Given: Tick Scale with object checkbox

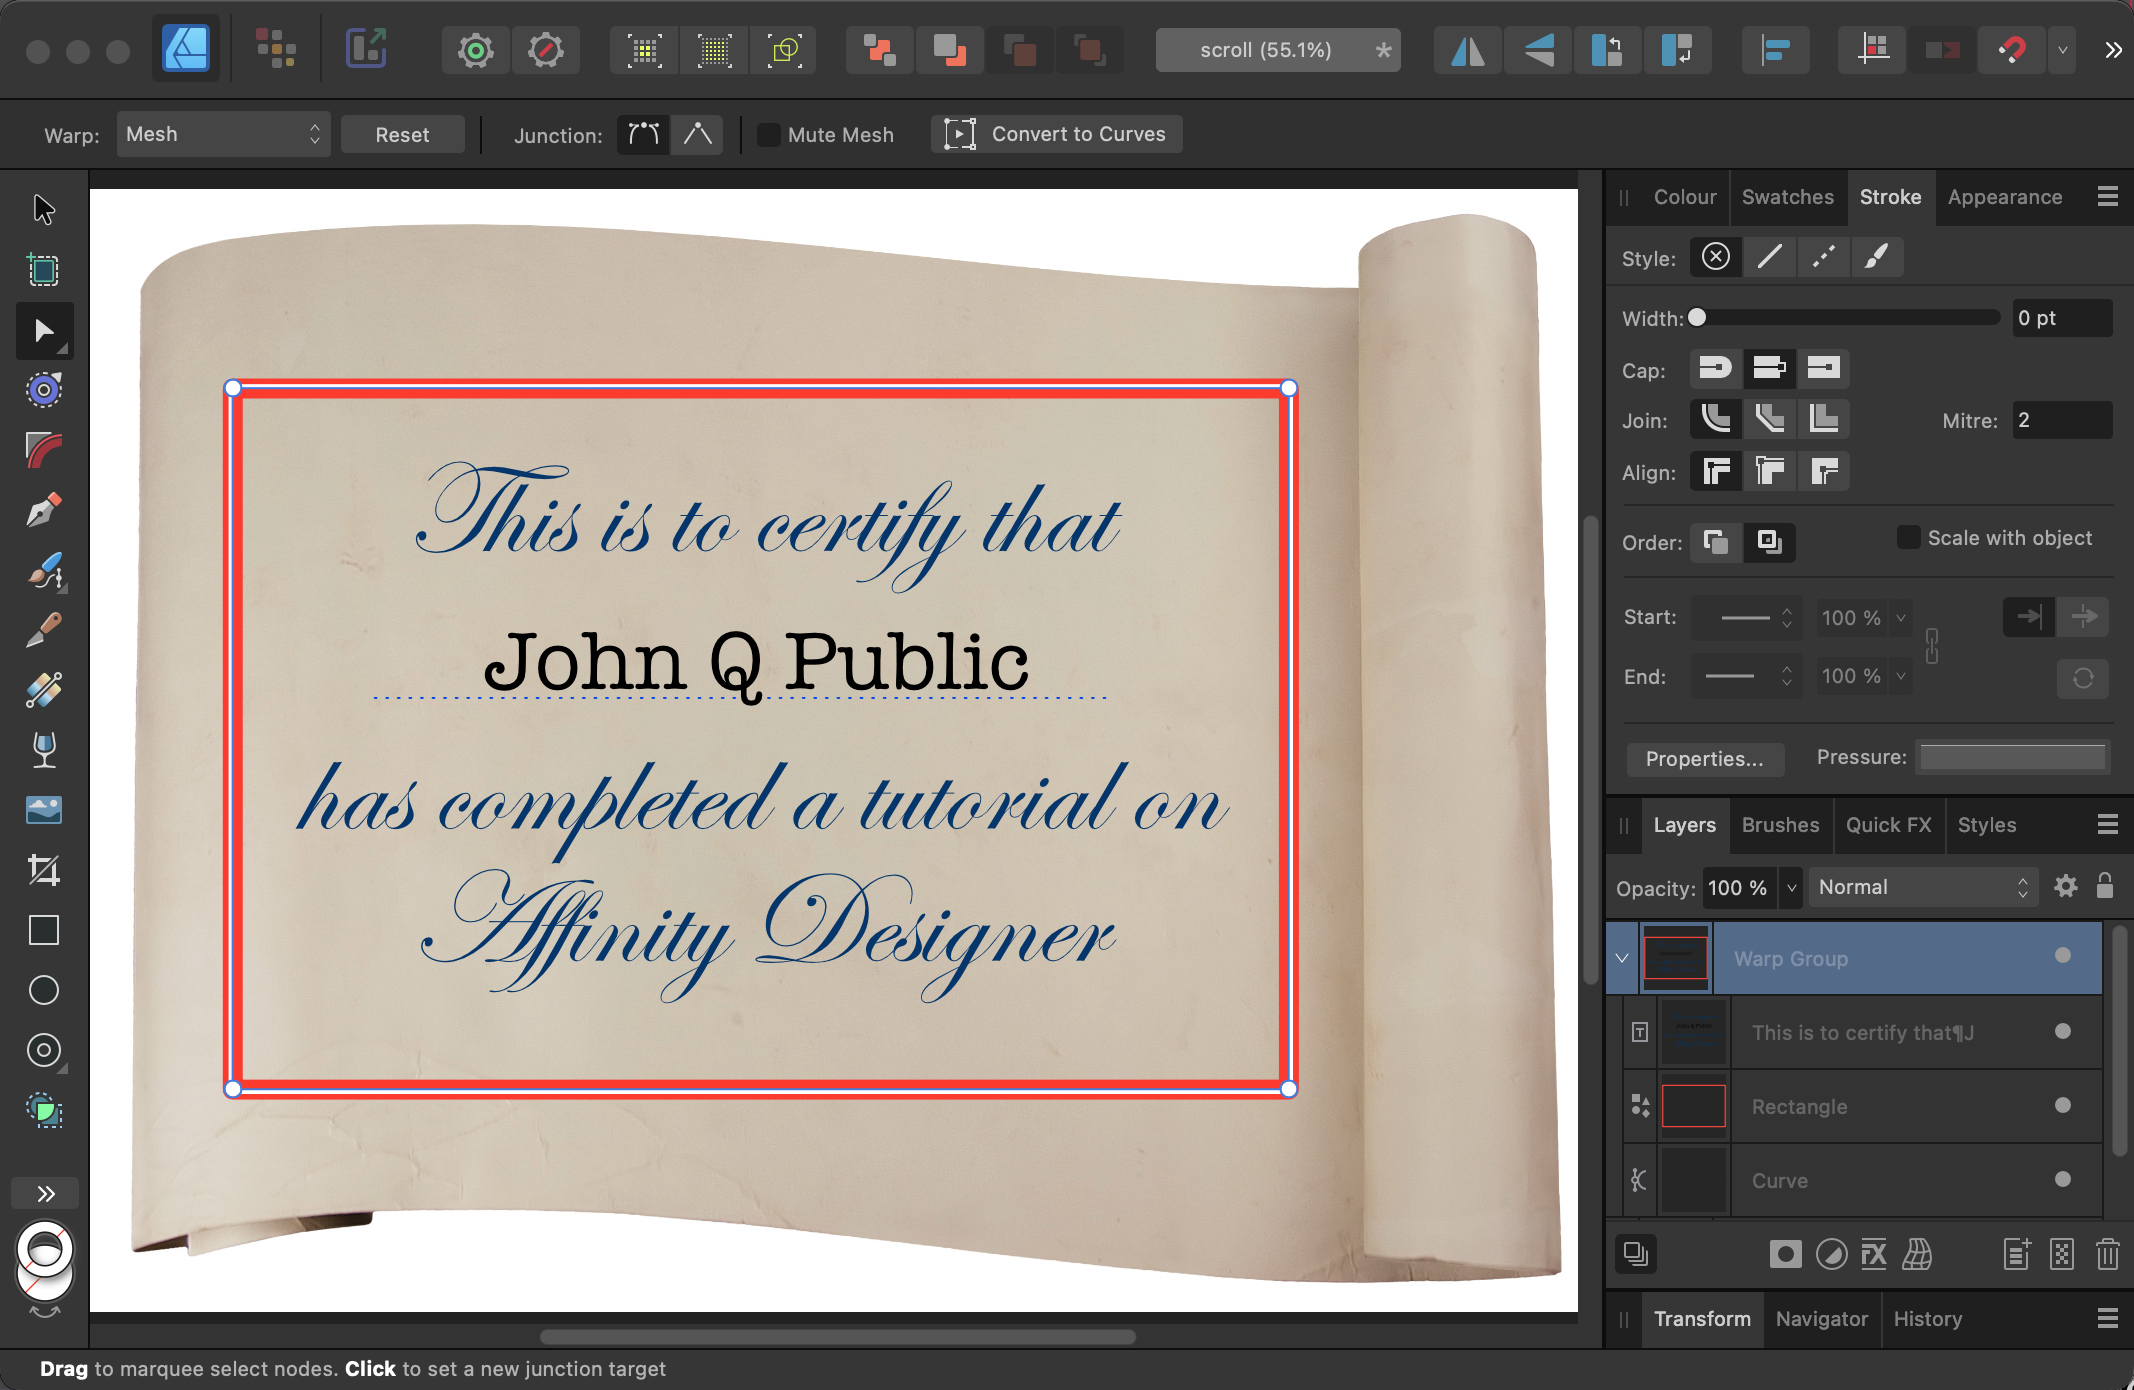Looking at the screenshot, I should click(x=1908, y=538).
